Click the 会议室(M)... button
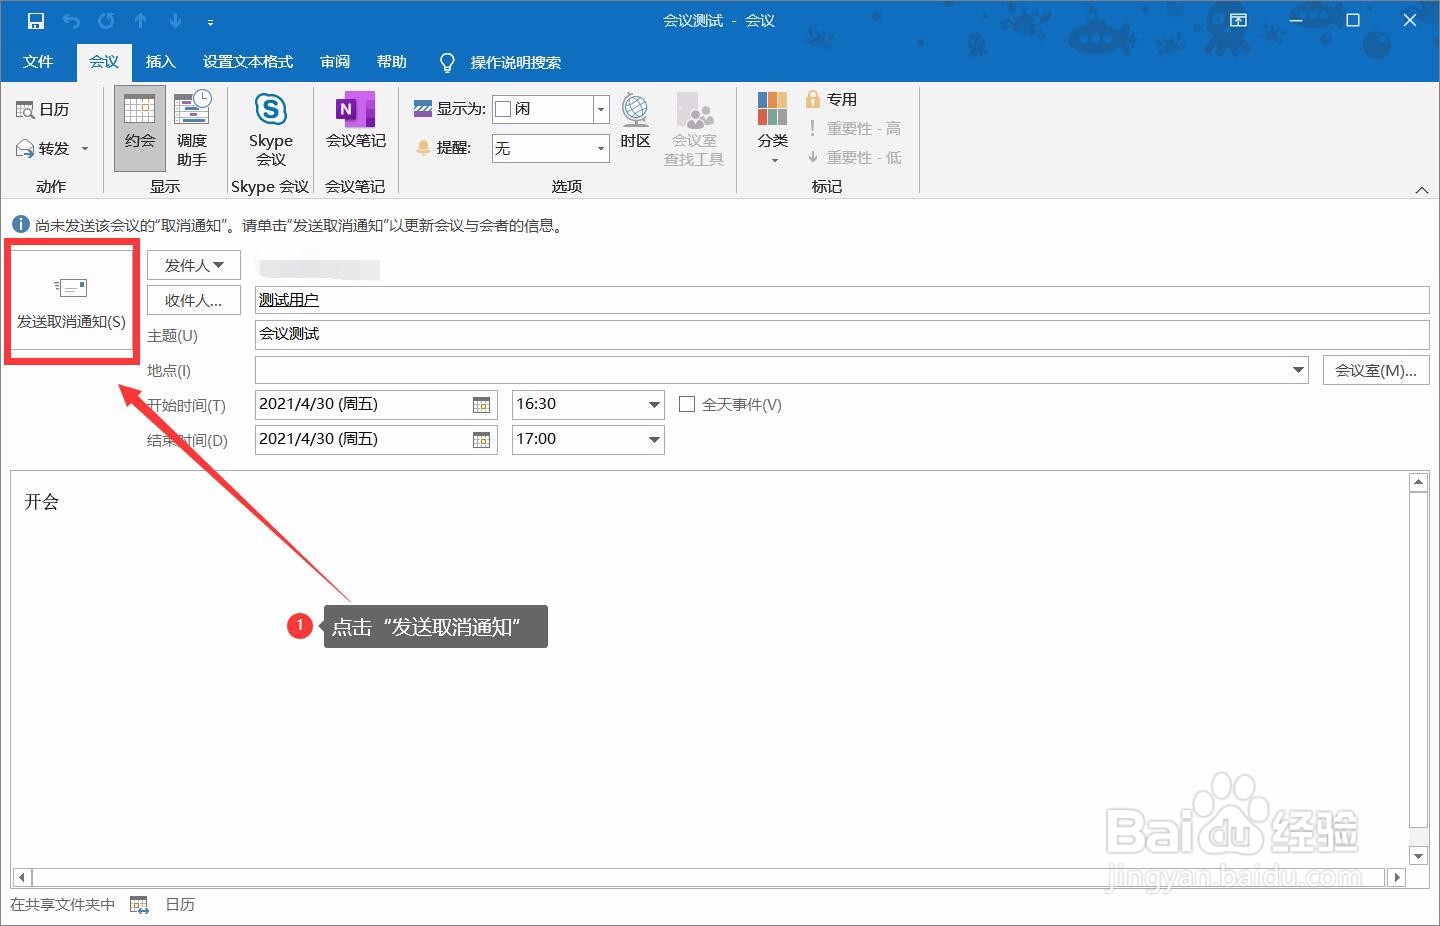 (x=1376, y=370)
